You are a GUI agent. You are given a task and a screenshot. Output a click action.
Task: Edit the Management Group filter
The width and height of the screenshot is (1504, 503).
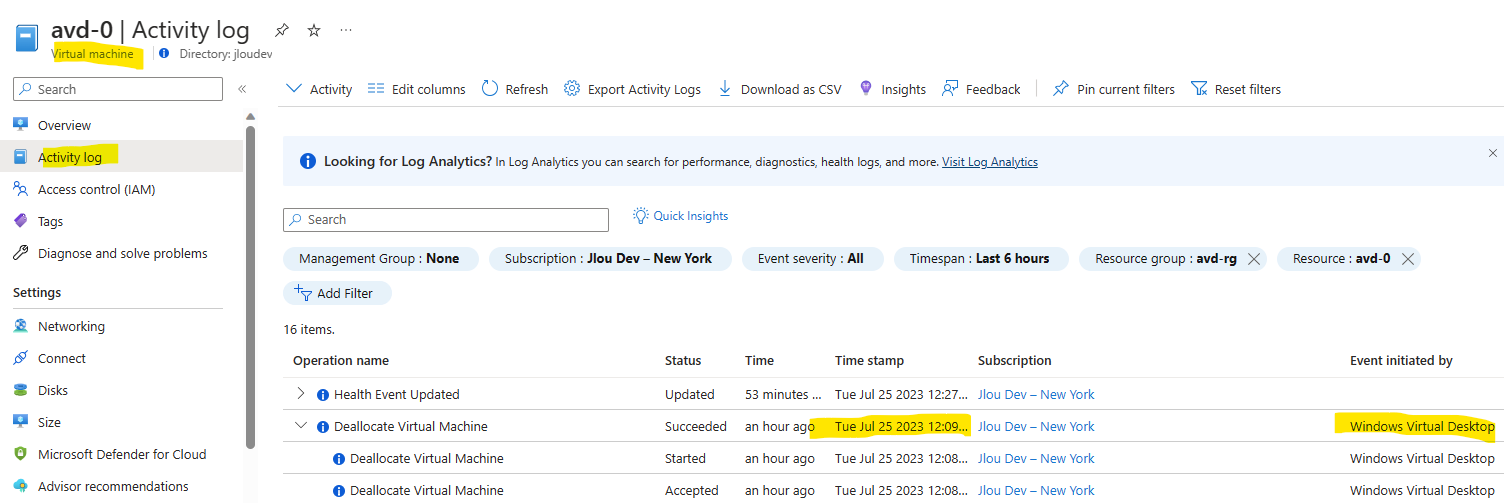pyautogui.click(x=380, y=259)
